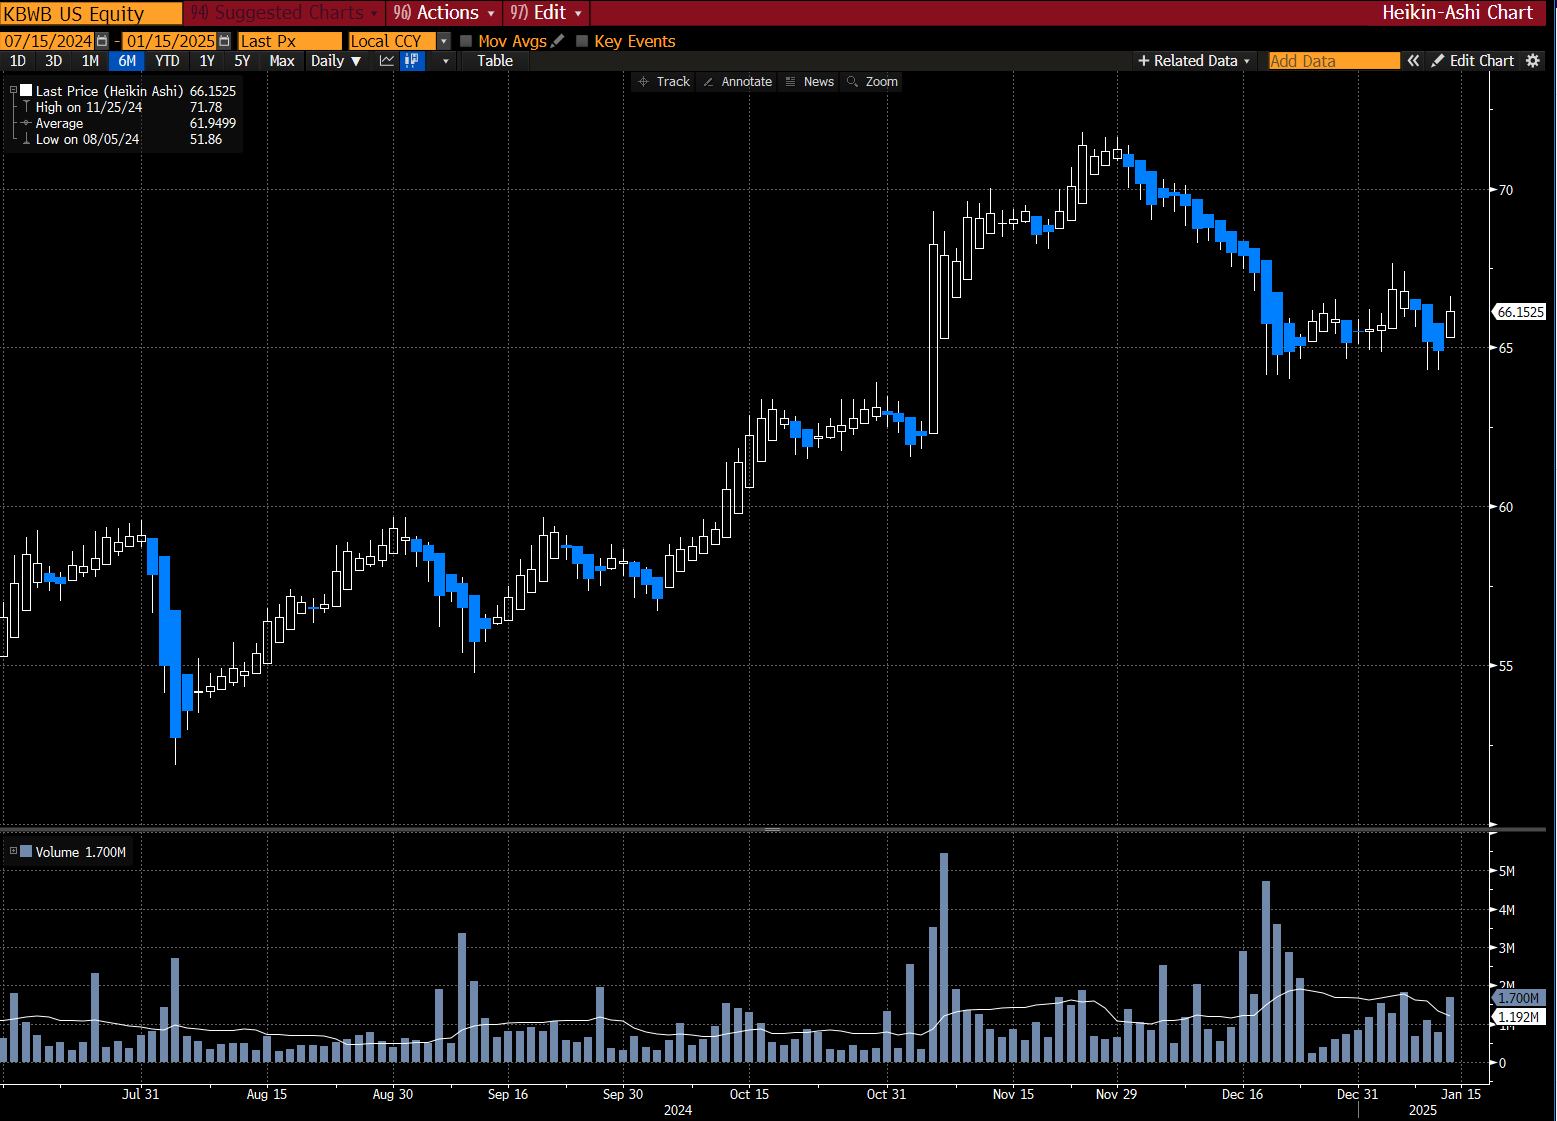Click the 66.1525 last price axis label
The image size is (1557, 1121).
pos(1520,312)
